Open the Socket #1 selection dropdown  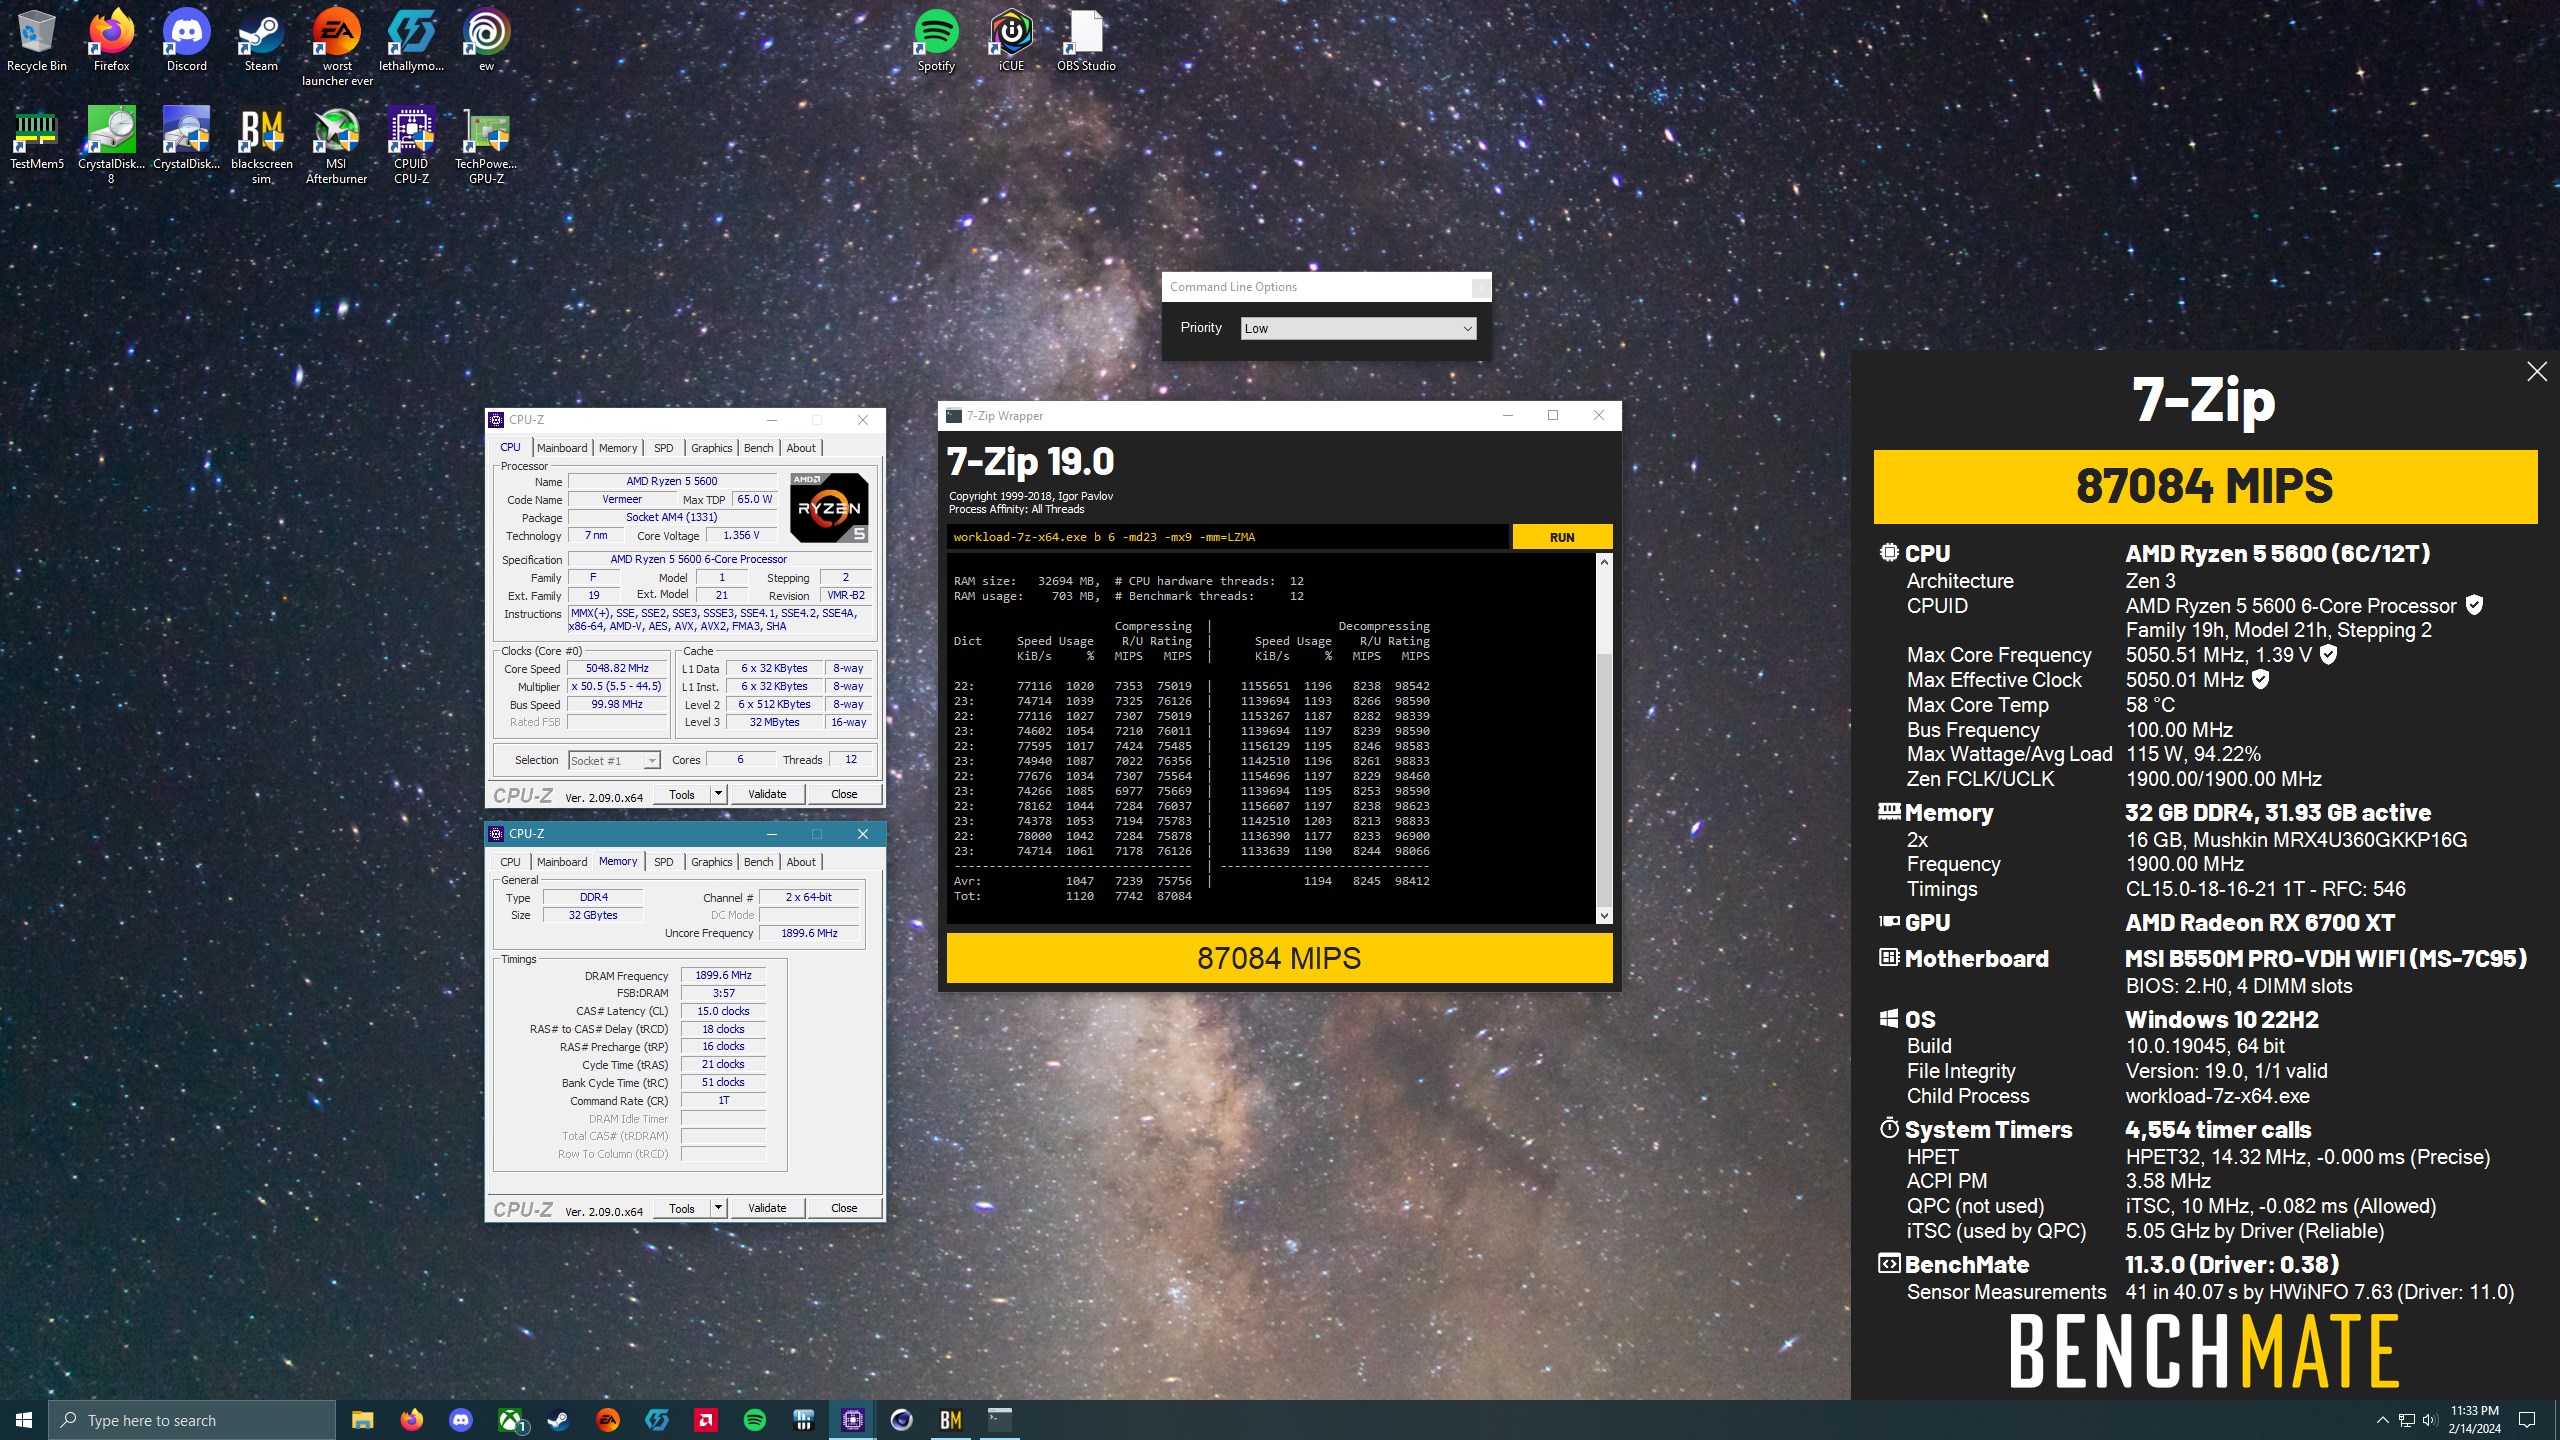(614, 760)
